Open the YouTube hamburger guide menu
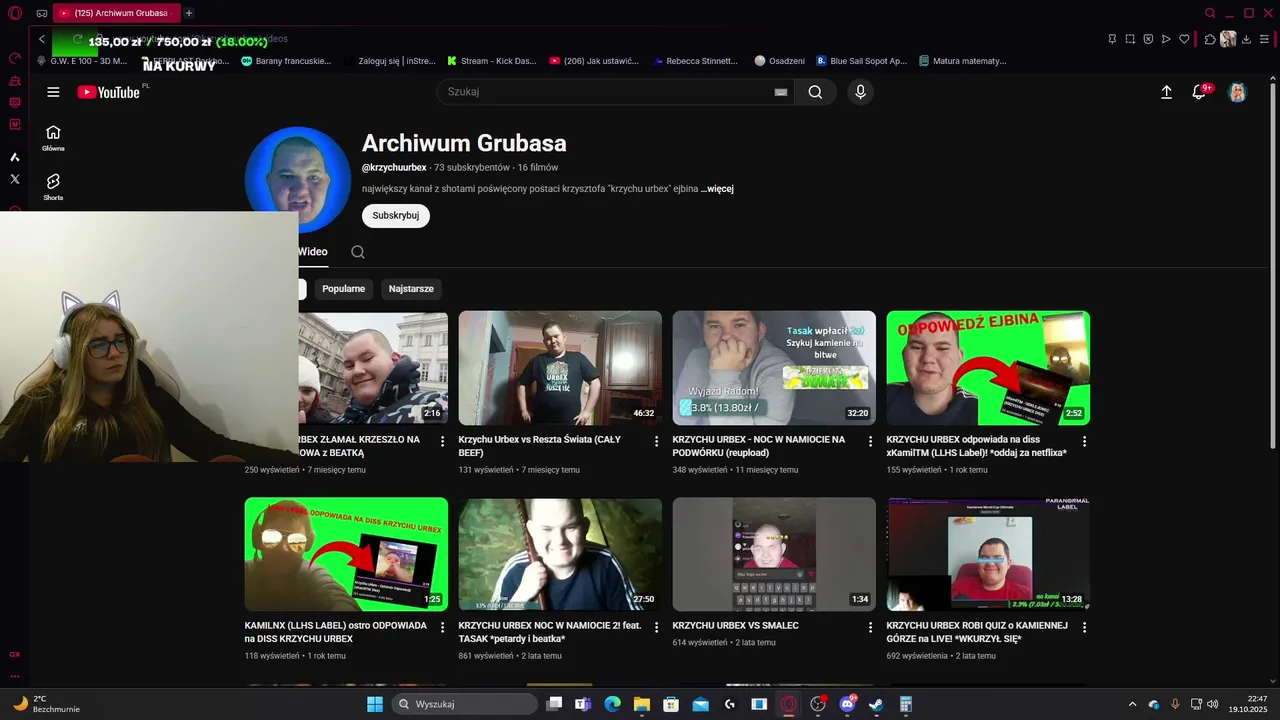Image resolution: width=1280 pixels, height=720 pixels. tap(53, 92)
